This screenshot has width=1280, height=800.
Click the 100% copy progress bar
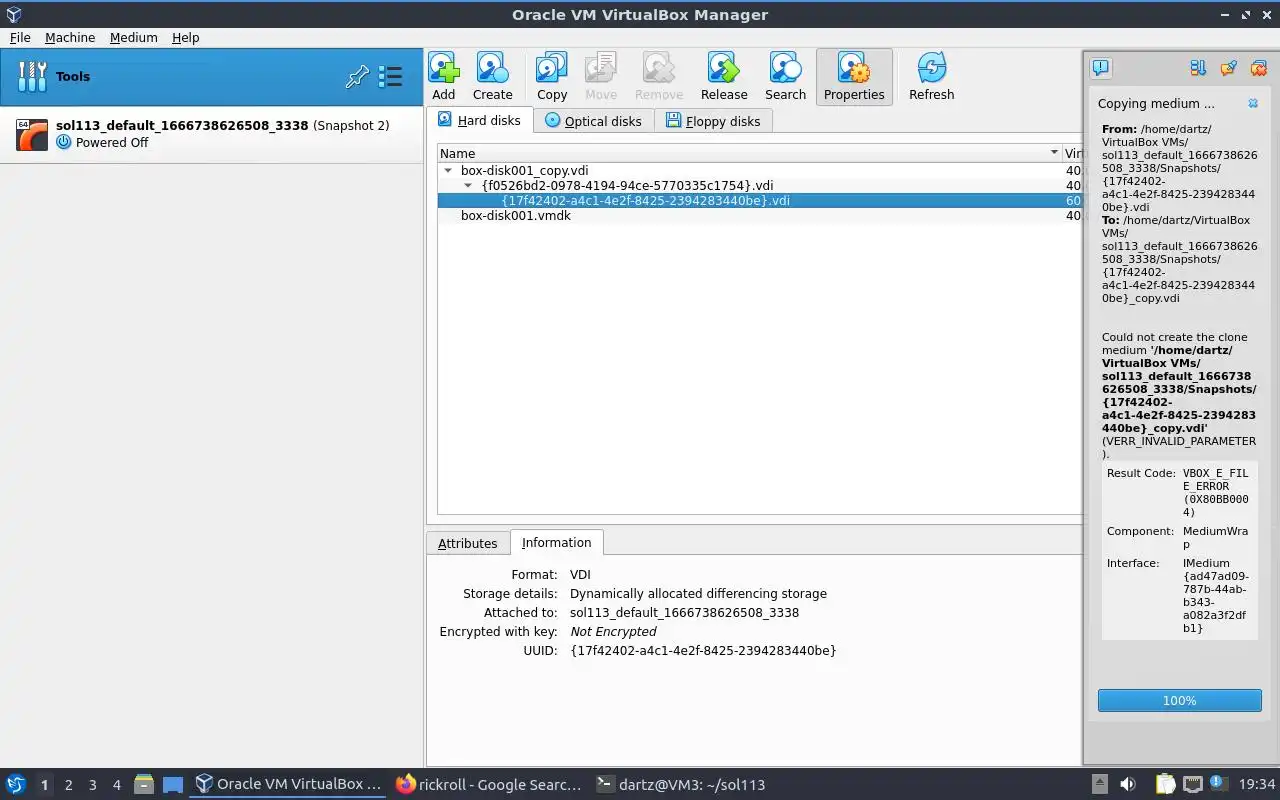pyautogui.click(x=1179, y=701)
